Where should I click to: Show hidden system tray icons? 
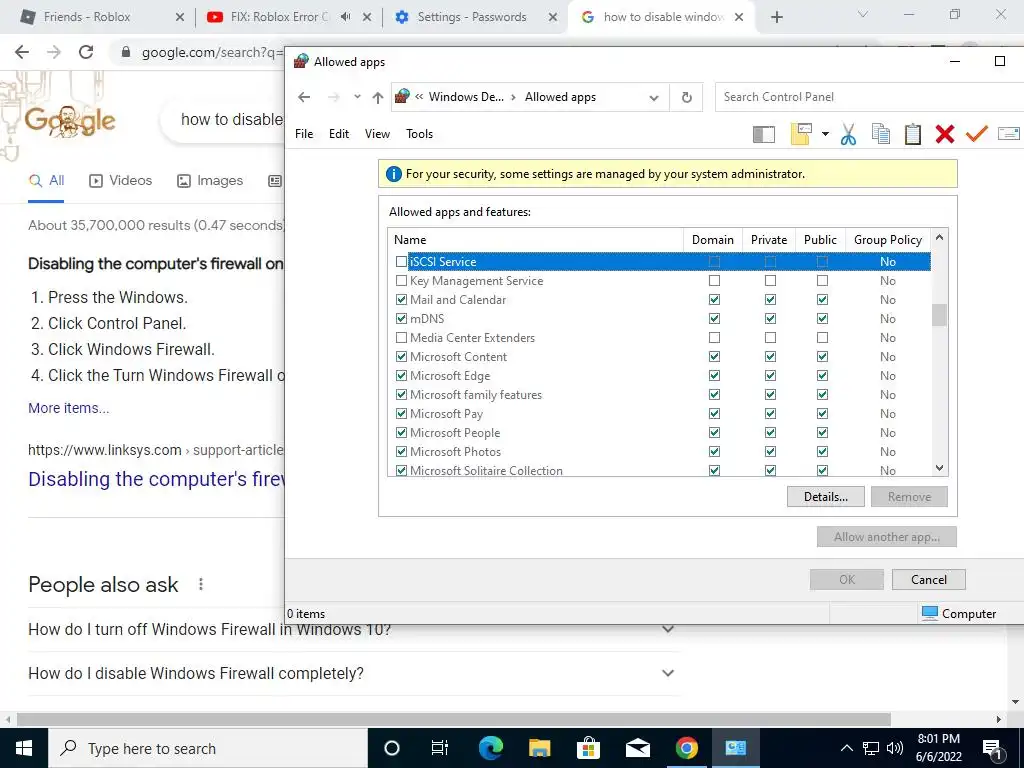846,748
